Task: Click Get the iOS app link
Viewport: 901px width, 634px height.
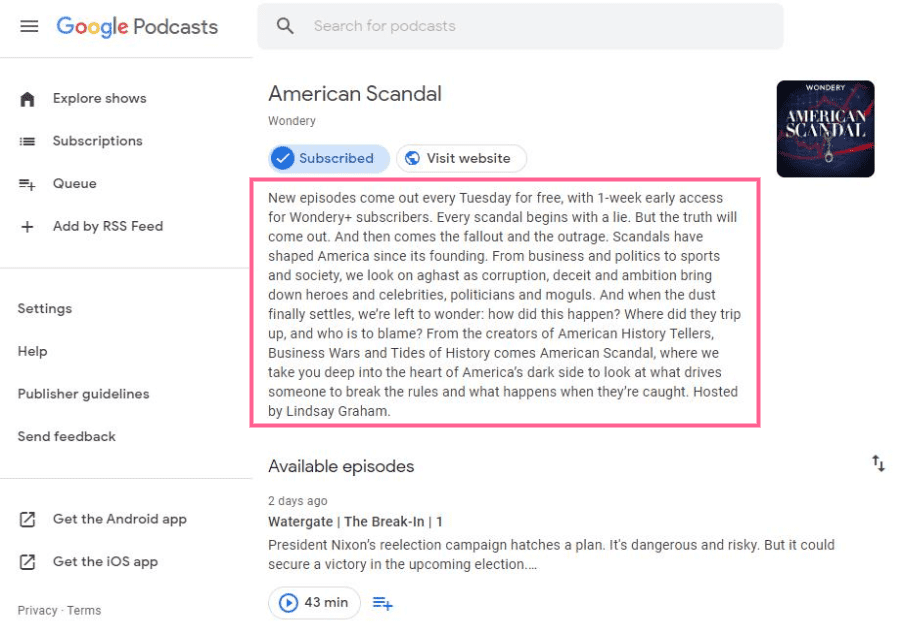Action: 88,562
